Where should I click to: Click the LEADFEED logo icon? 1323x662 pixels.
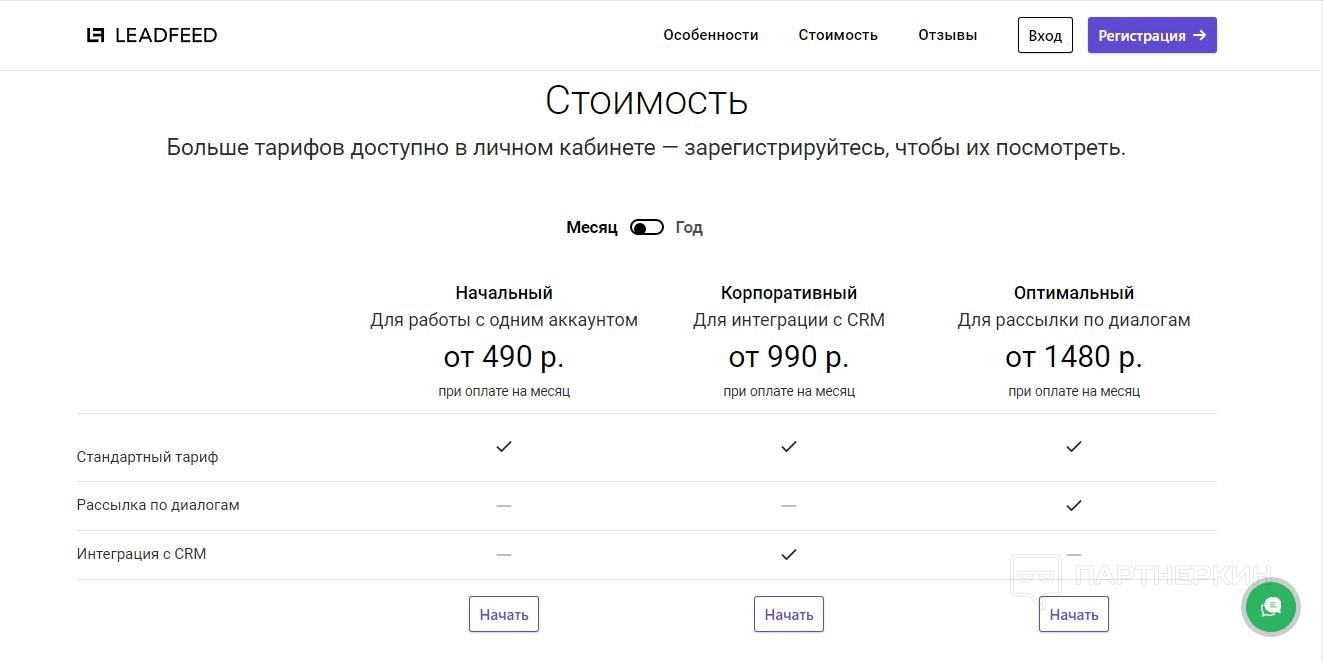tap(95, 35)
